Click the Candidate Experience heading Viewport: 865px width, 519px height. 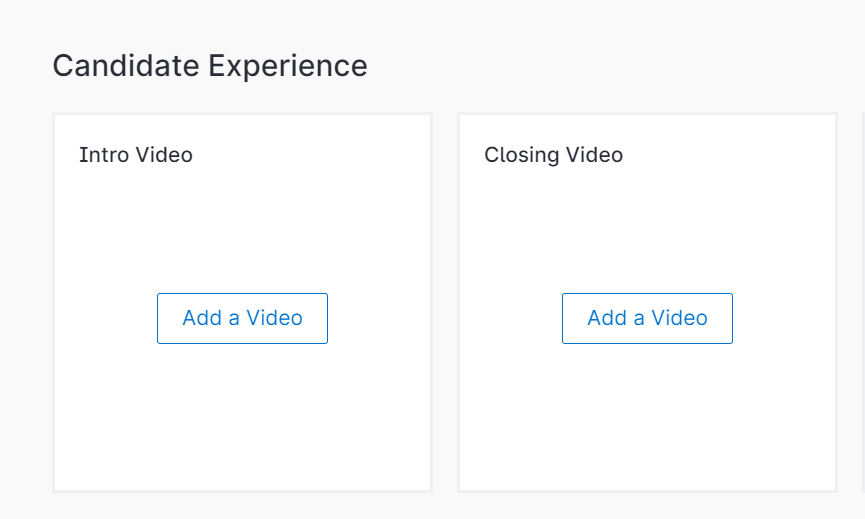point(210,66)
